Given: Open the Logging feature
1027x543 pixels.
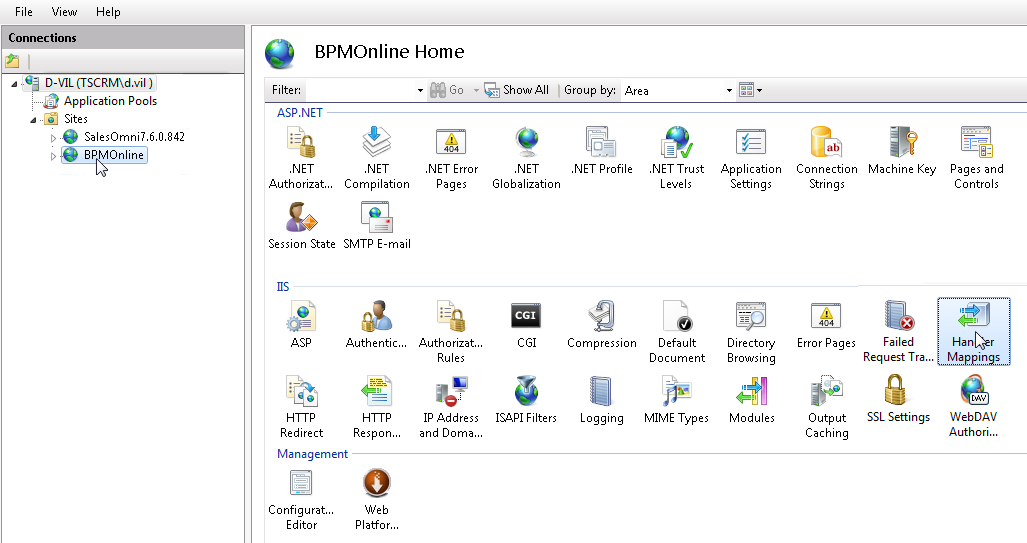Looking at the screenshot, I should point(601,400).
